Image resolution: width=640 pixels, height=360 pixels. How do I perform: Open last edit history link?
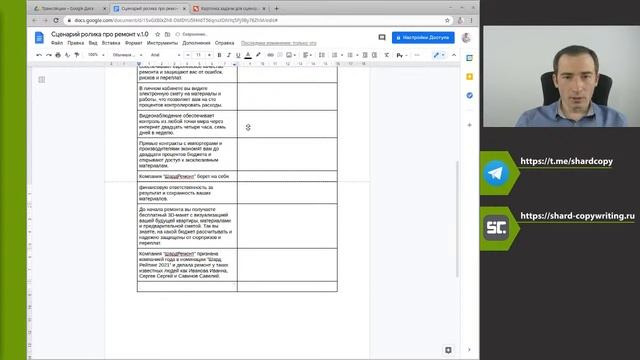pyautogui.click(x=279, y=43)
